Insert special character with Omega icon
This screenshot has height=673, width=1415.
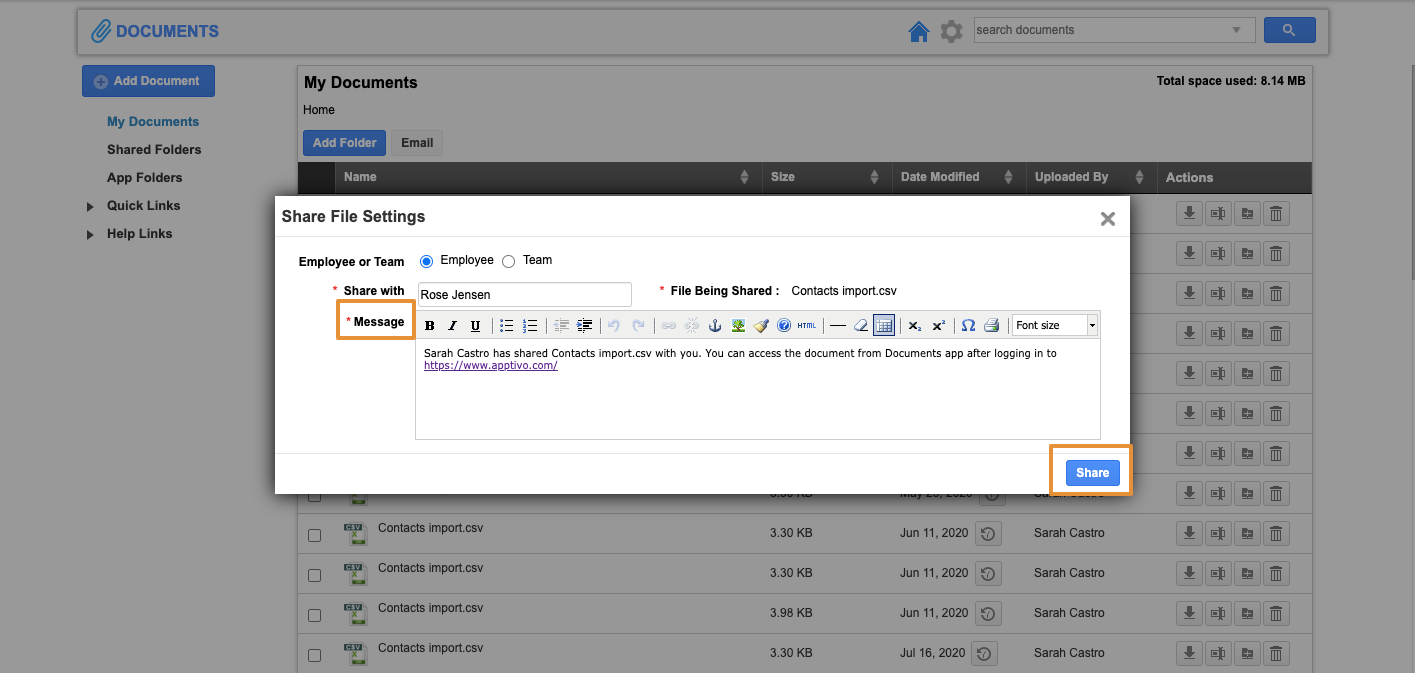click(x=968, y=326)
